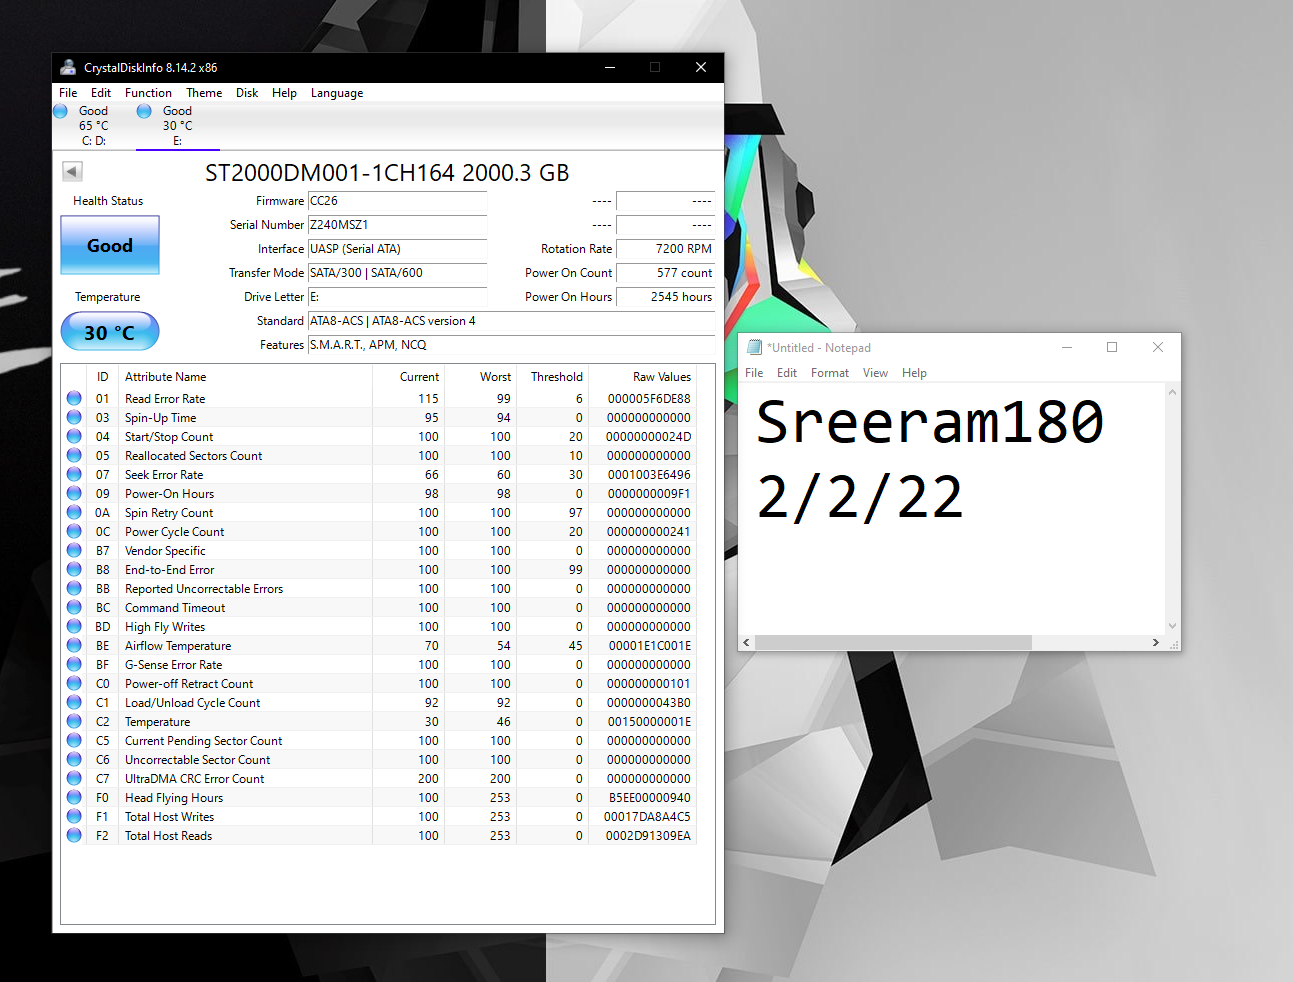
Task: Open the Disk menu
Action: 247,93
